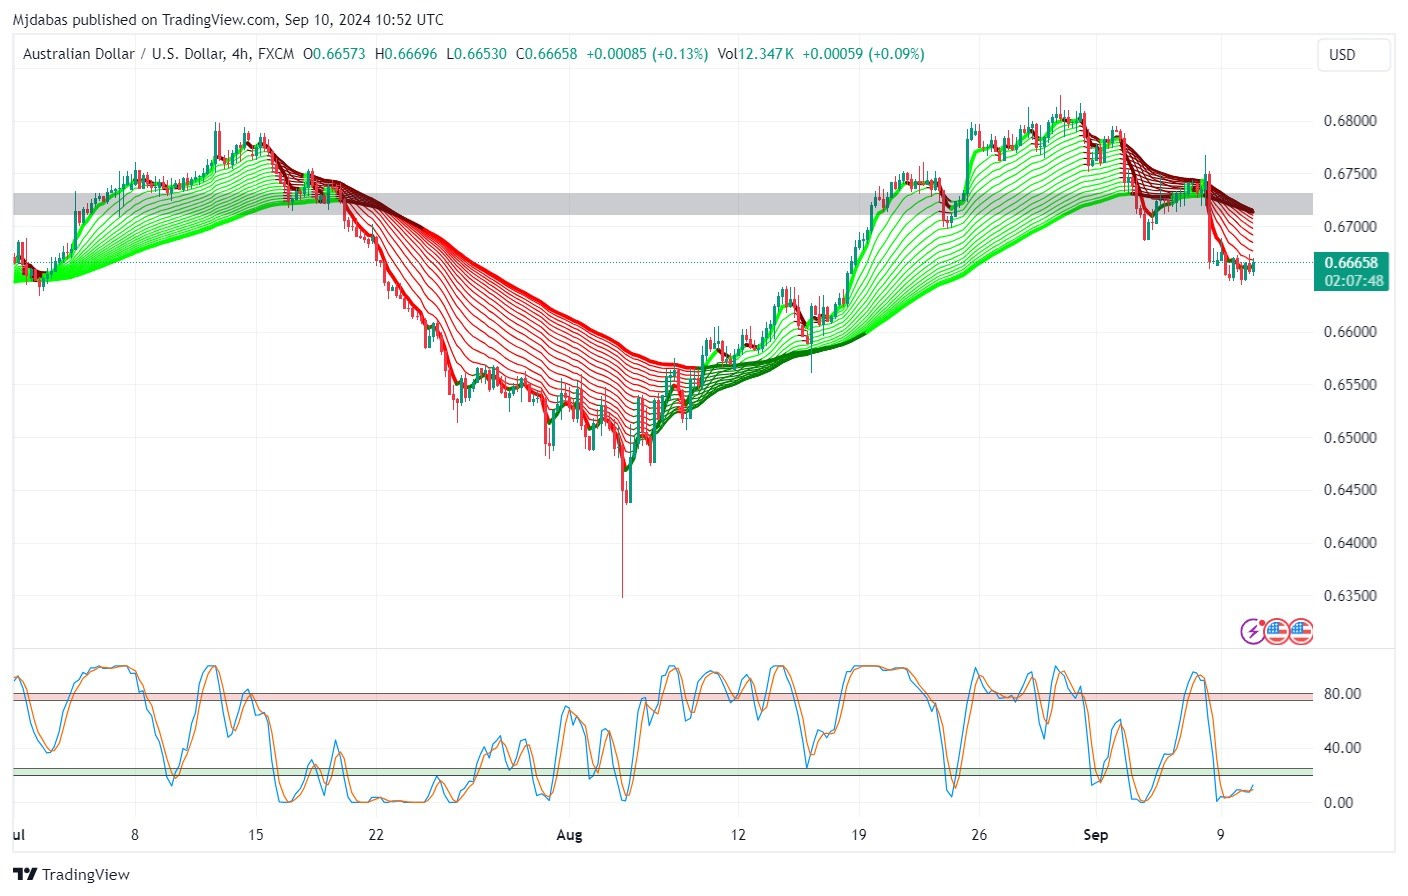
Task: Click the '22' date label on time axis
Action: tap(376, 835)
